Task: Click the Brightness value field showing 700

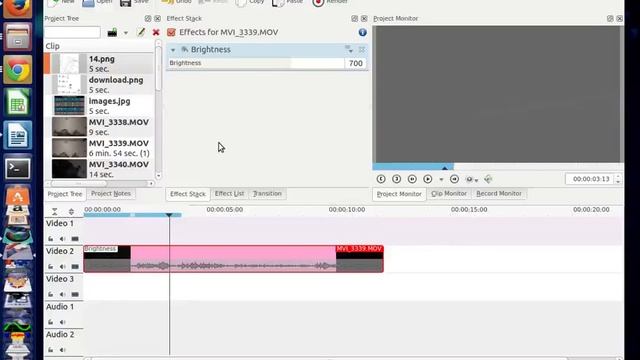Action: [x=356, y=63]
